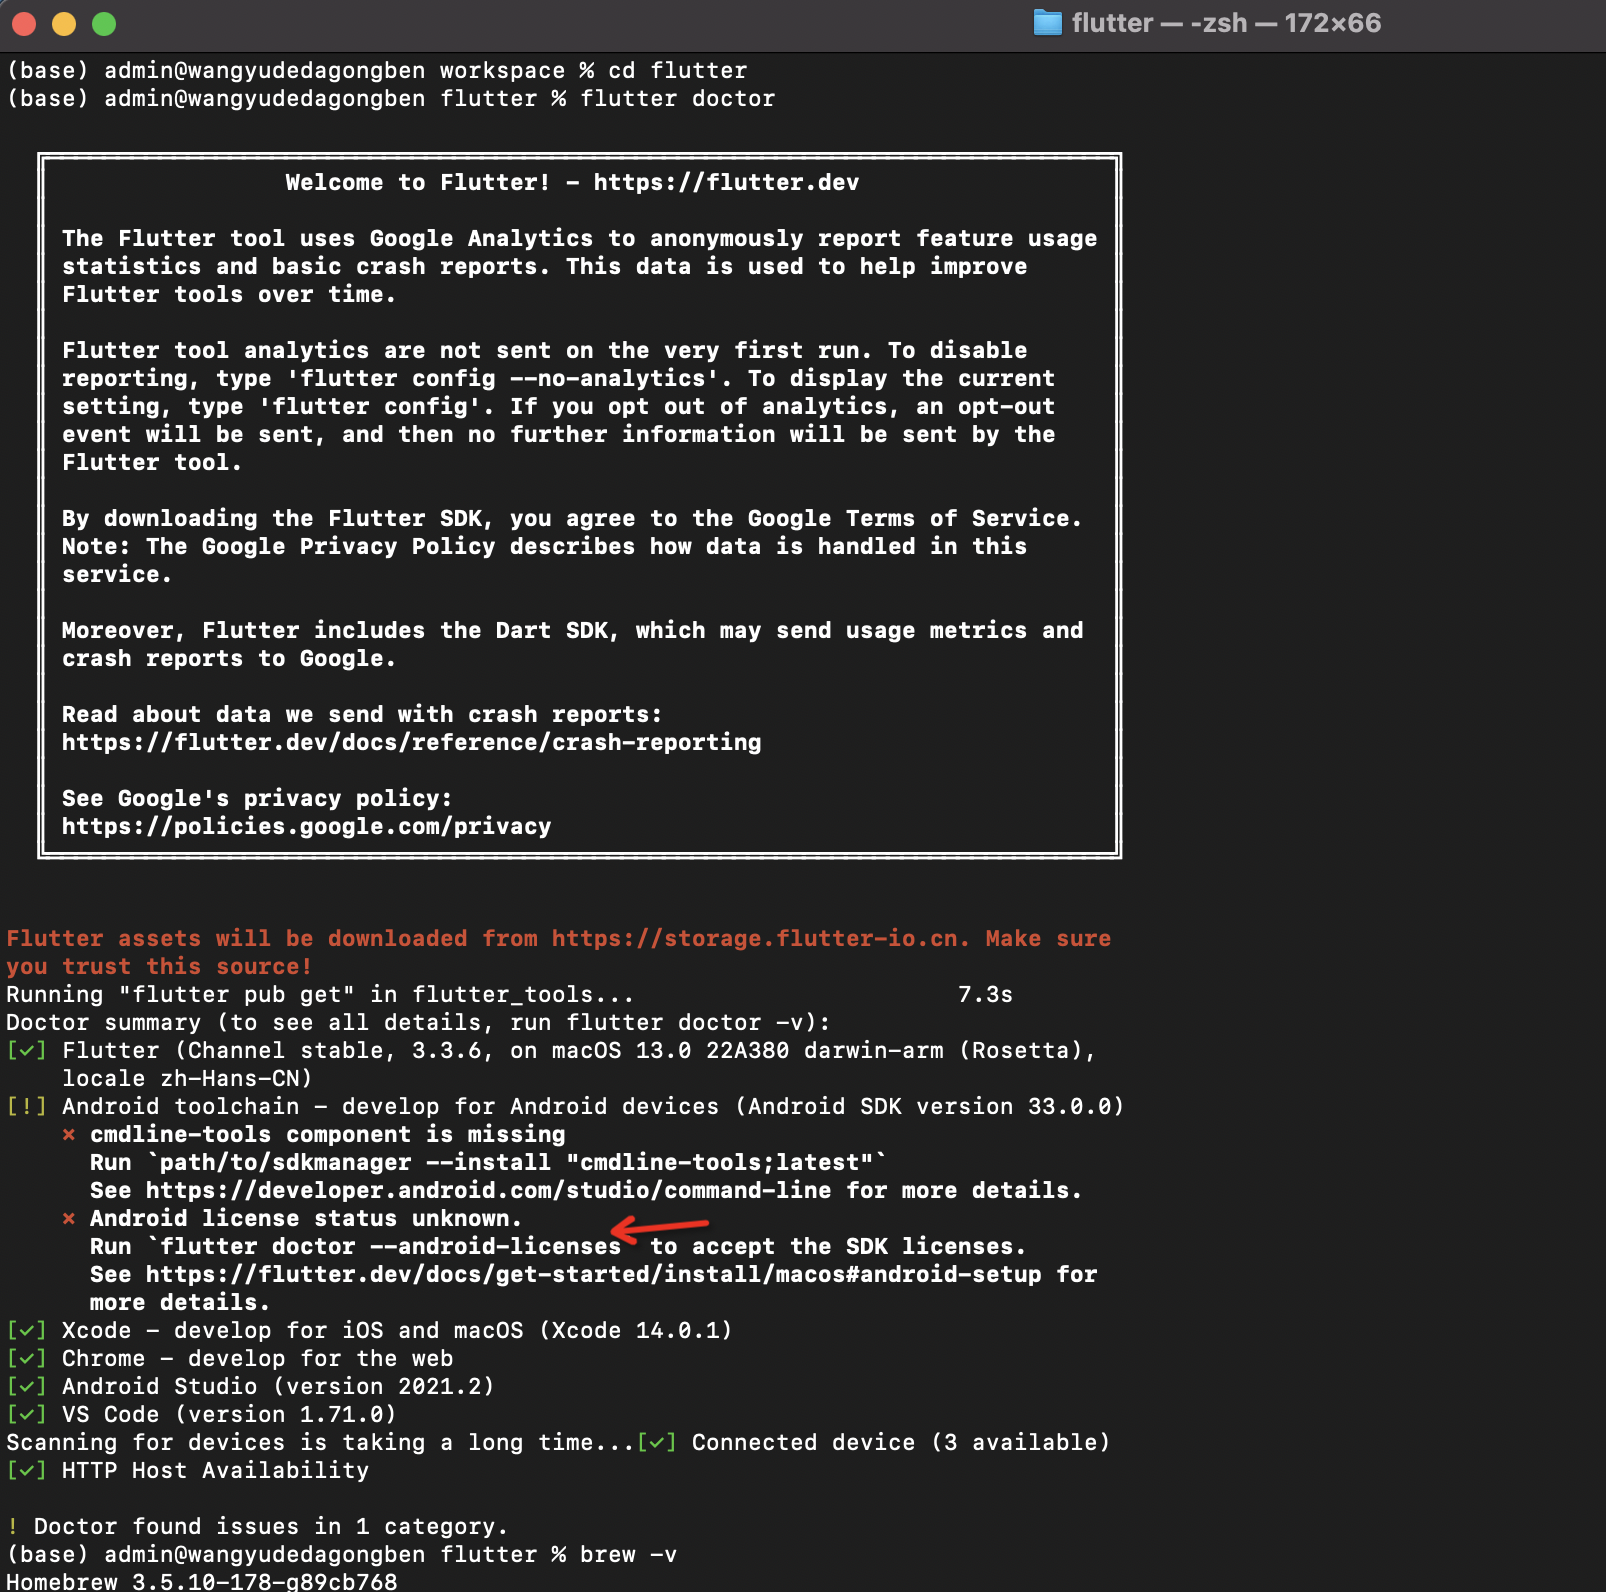Click the green check next to Chrome line
1606x1592 pixels.
(26, 1359)
